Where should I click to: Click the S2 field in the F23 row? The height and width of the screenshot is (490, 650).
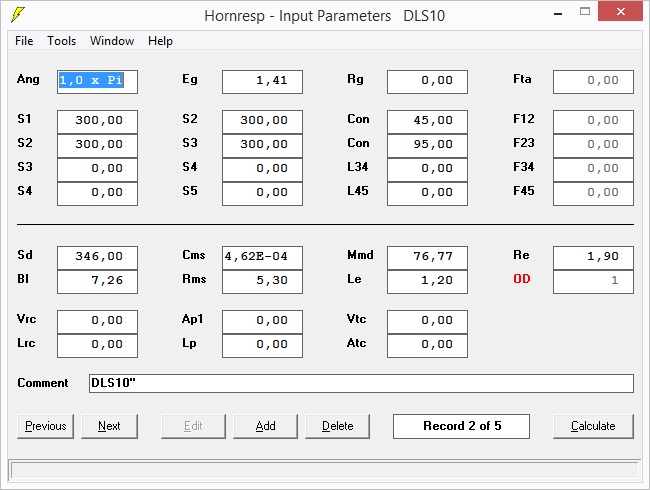[97, 146]
